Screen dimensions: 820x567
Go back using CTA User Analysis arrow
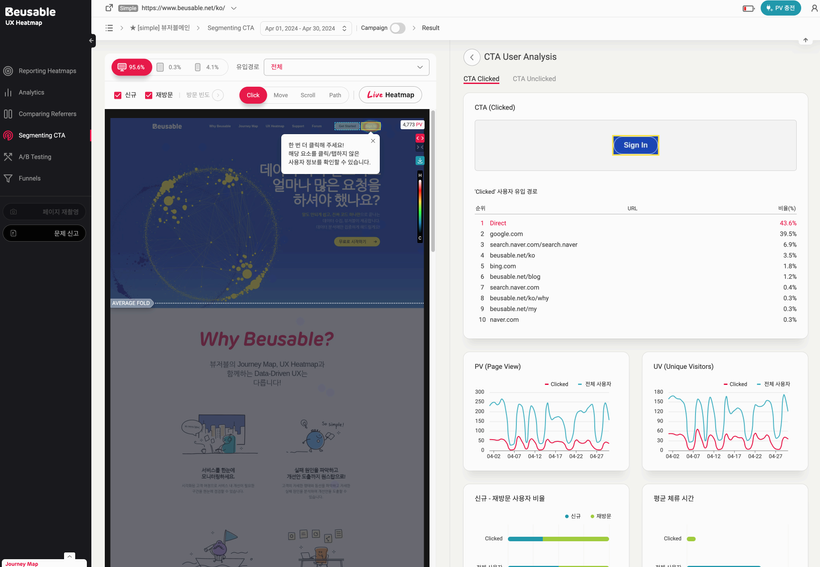(x=472, y=57)
